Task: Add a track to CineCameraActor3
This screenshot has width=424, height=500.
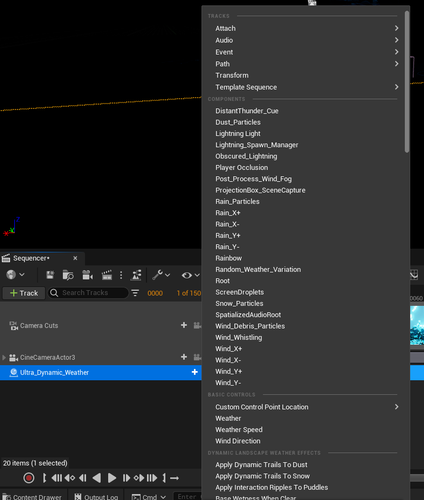Action: point(184,357)
